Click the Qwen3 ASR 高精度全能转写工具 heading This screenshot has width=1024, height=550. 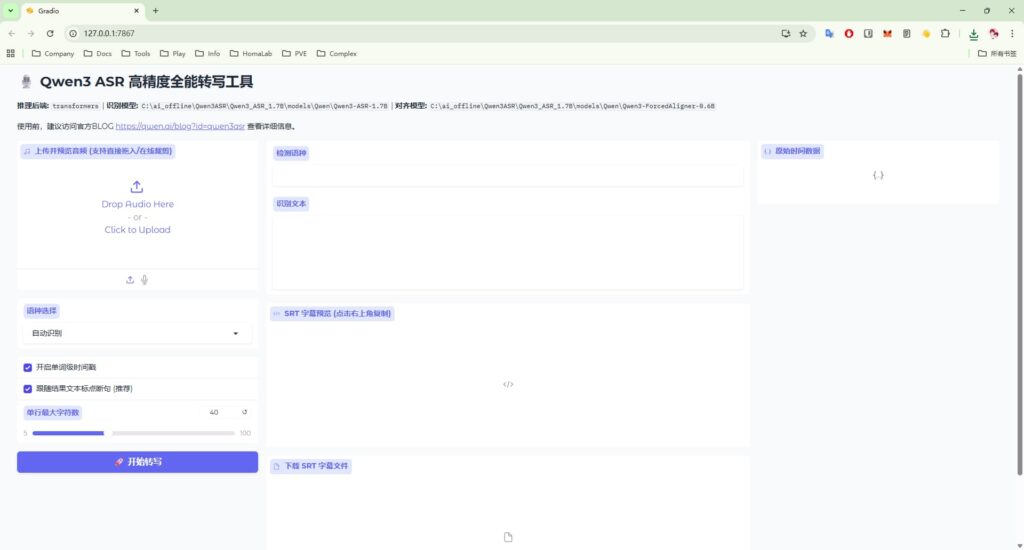click(146, 82)
